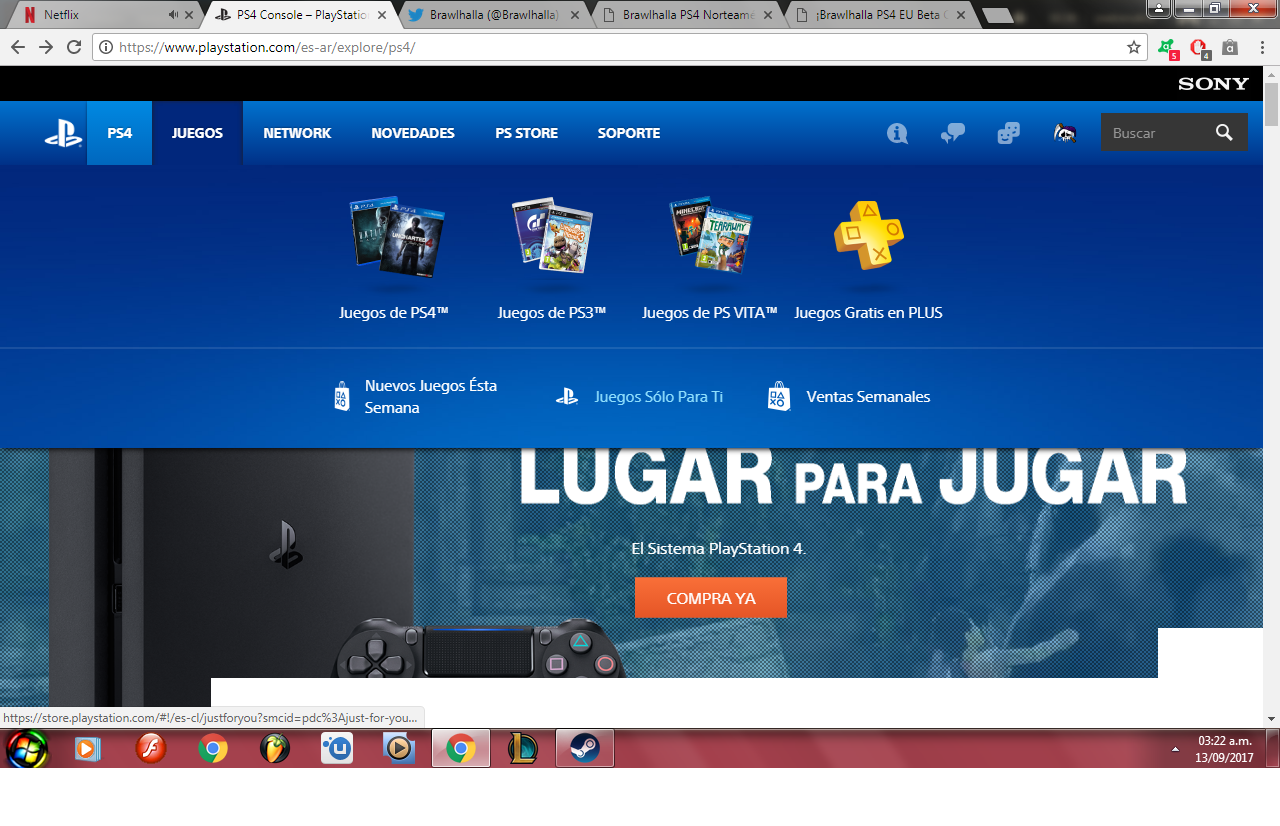
Task: Go forward with the browser forward arrow
Action: click(x=46, y=47)
